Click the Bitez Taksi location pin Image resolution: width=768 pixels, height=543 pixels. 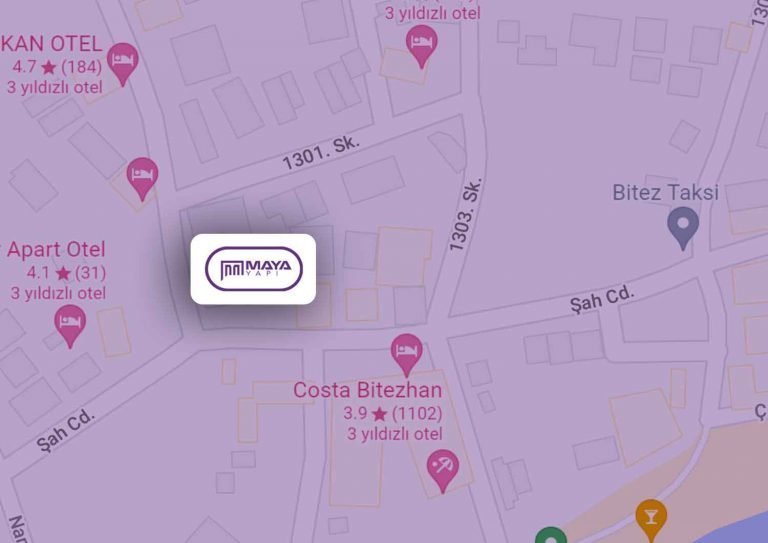(683, 228)
